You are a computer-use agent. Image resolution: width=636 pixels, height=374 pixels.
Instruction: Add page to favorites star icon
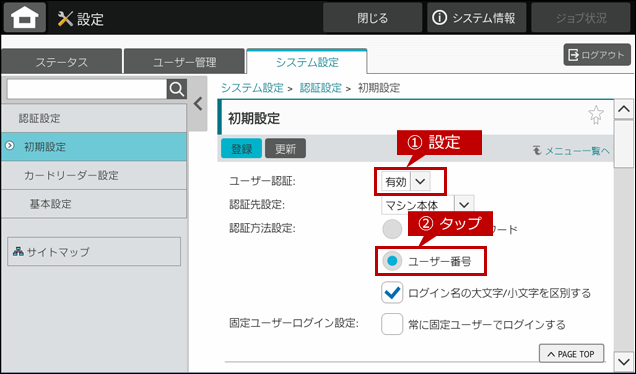596,115
